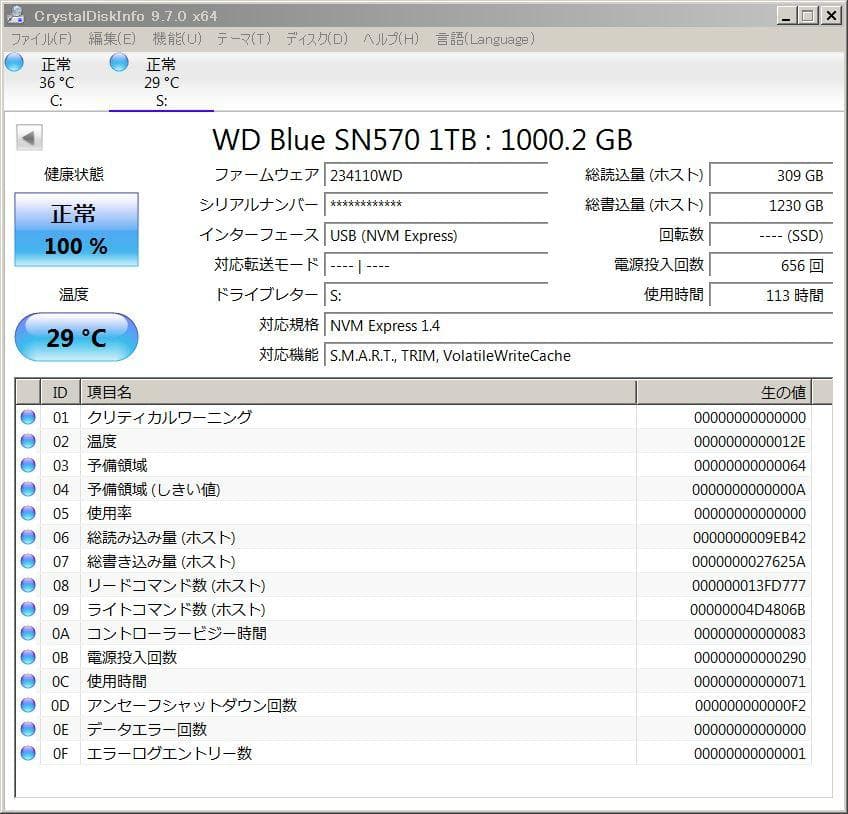The height and width of the screenshot is (814, 848).
Task: Click the blue indicator beside クリティカルワーニング
Action: coord(27,417)
